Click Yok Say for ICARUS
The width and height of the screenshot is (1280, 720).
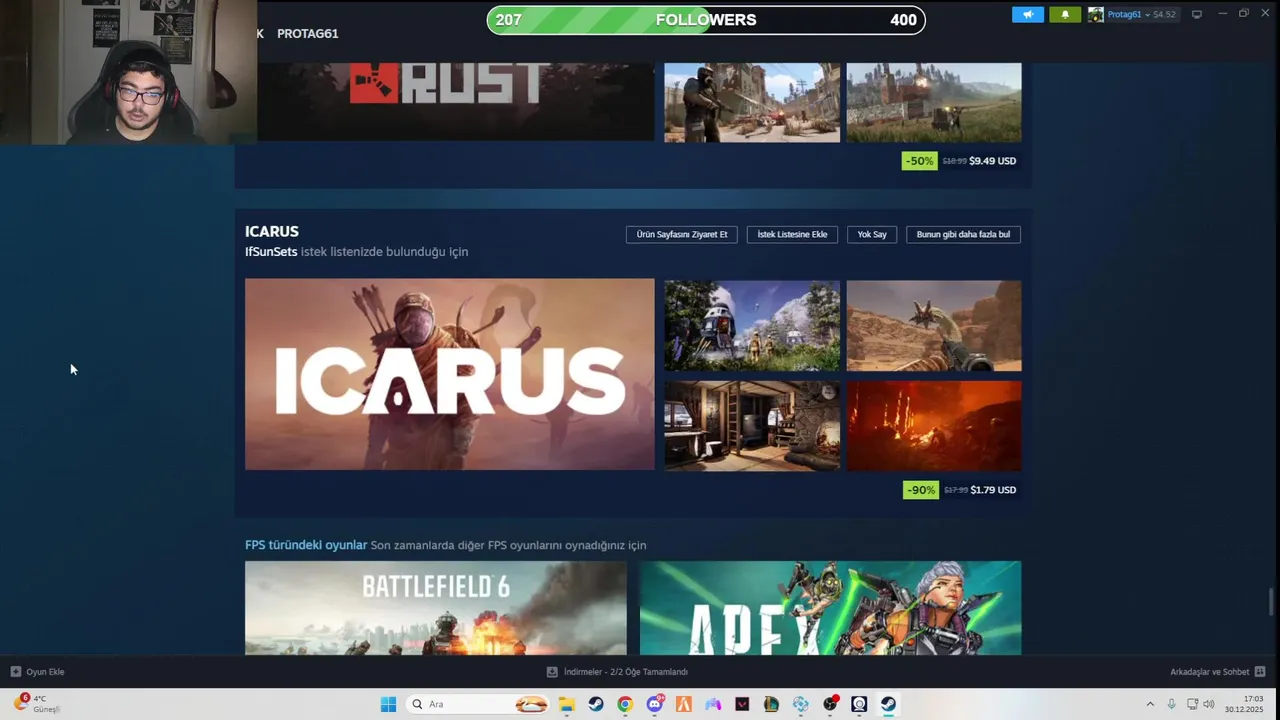pyautogui.click(x=872, y=234)
